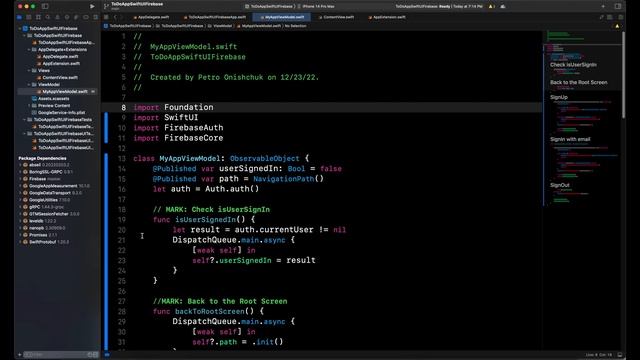Select iPhone 14 Pro Max run destination
Screen dimensions: 640x360
pos(316,7)
